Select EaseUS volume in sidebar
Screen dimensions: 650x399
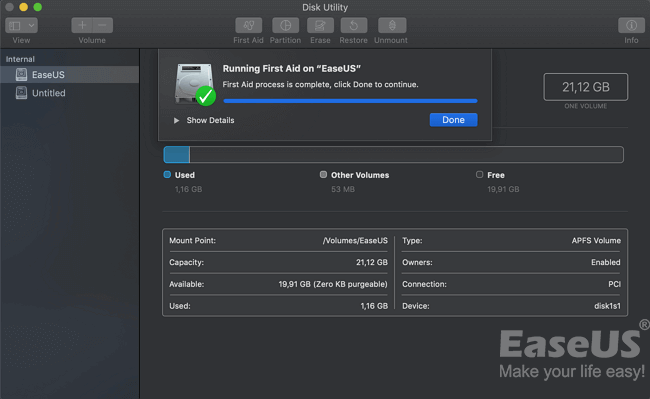(x=70, y=75)
